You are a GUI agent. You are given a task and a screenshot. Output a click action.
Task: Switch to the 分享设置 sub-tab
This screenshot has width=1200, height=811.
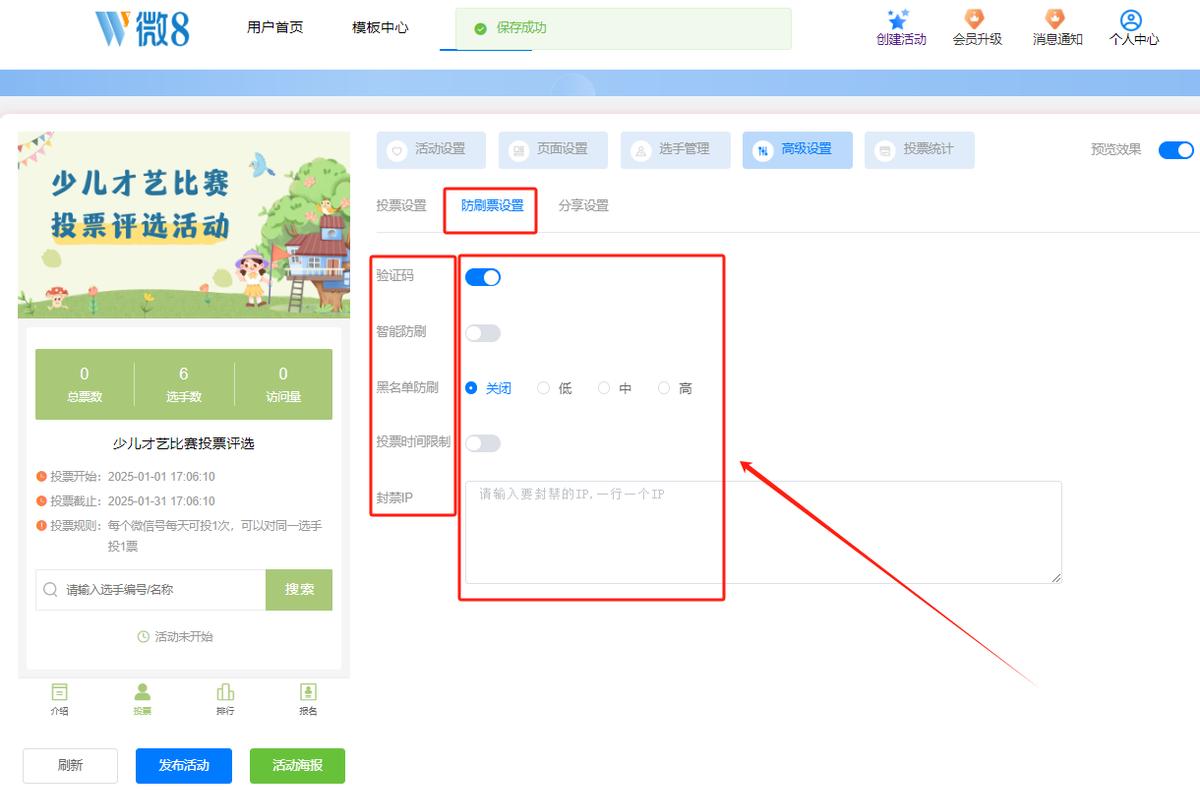pyautogui.click(x=583, y=206)
